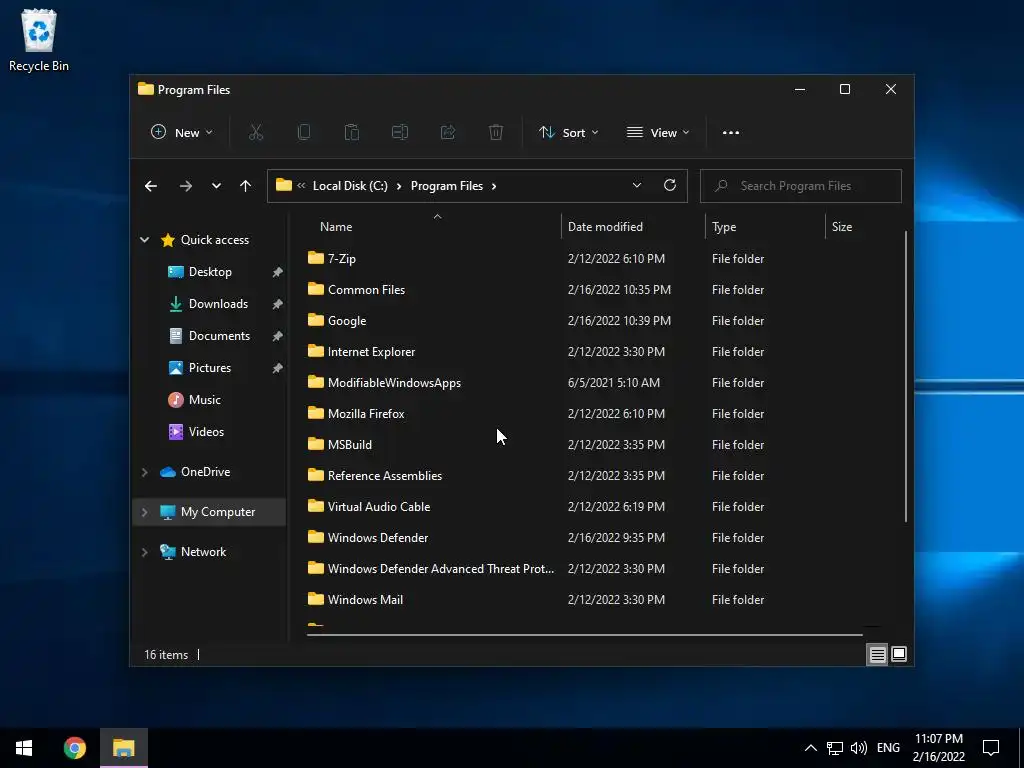Viewport: 1024px width, 768px height.
Task: Click the vertical scrollbar of file list
Action: pyautogui.click(x=906, y=376)
